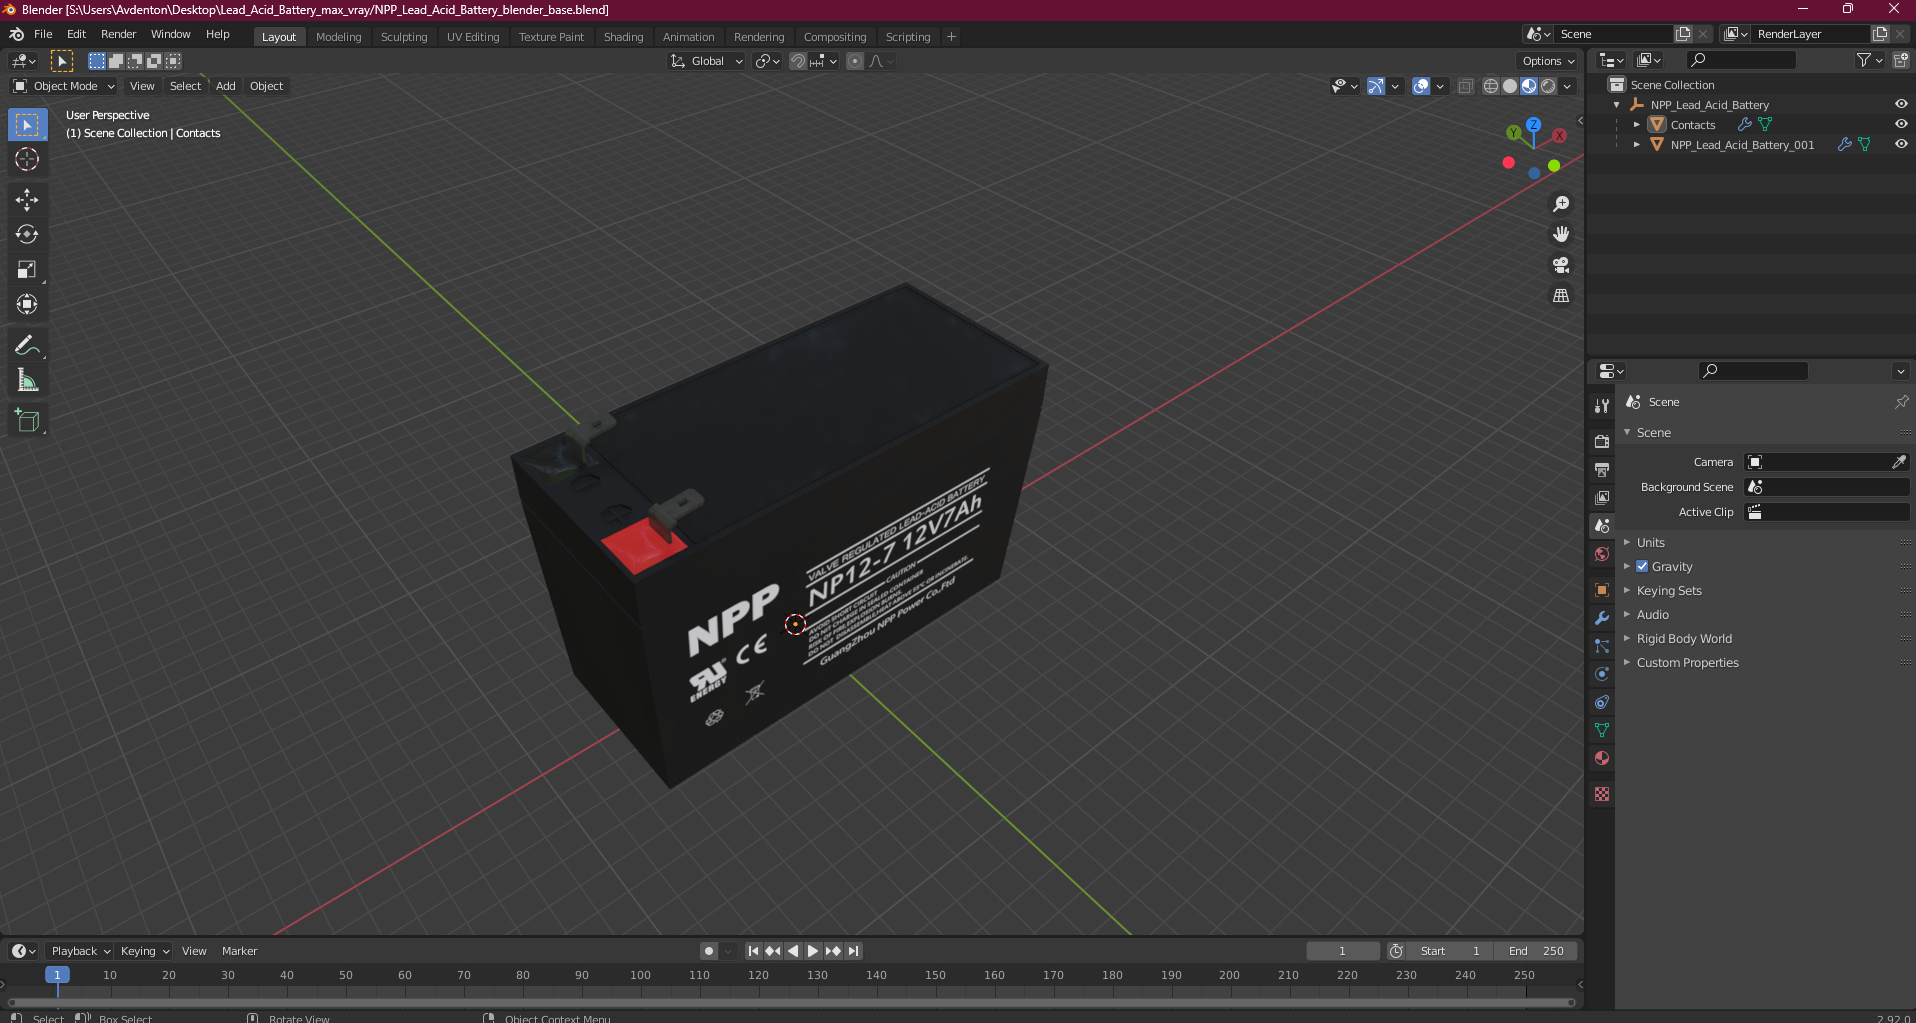The height and width of the screenshot is (1023, 1916).
Task: Open the Material properties tab
Action: pos(1602,758)
